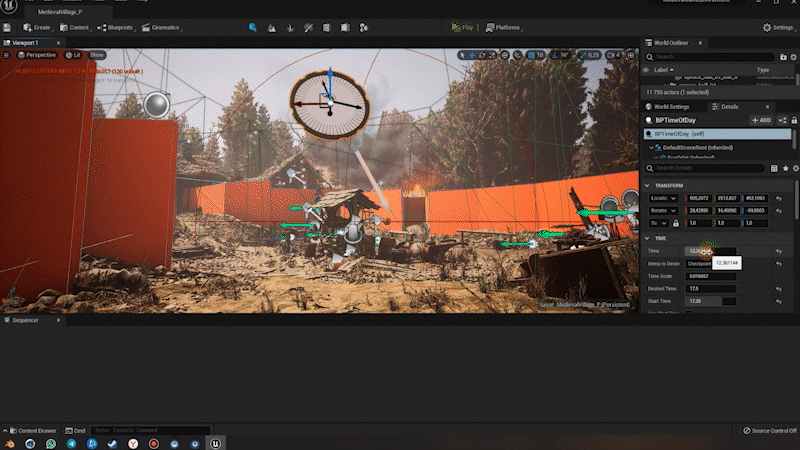Collapse the Time section
The image size is (800, 450).
(x=647, y=238)
